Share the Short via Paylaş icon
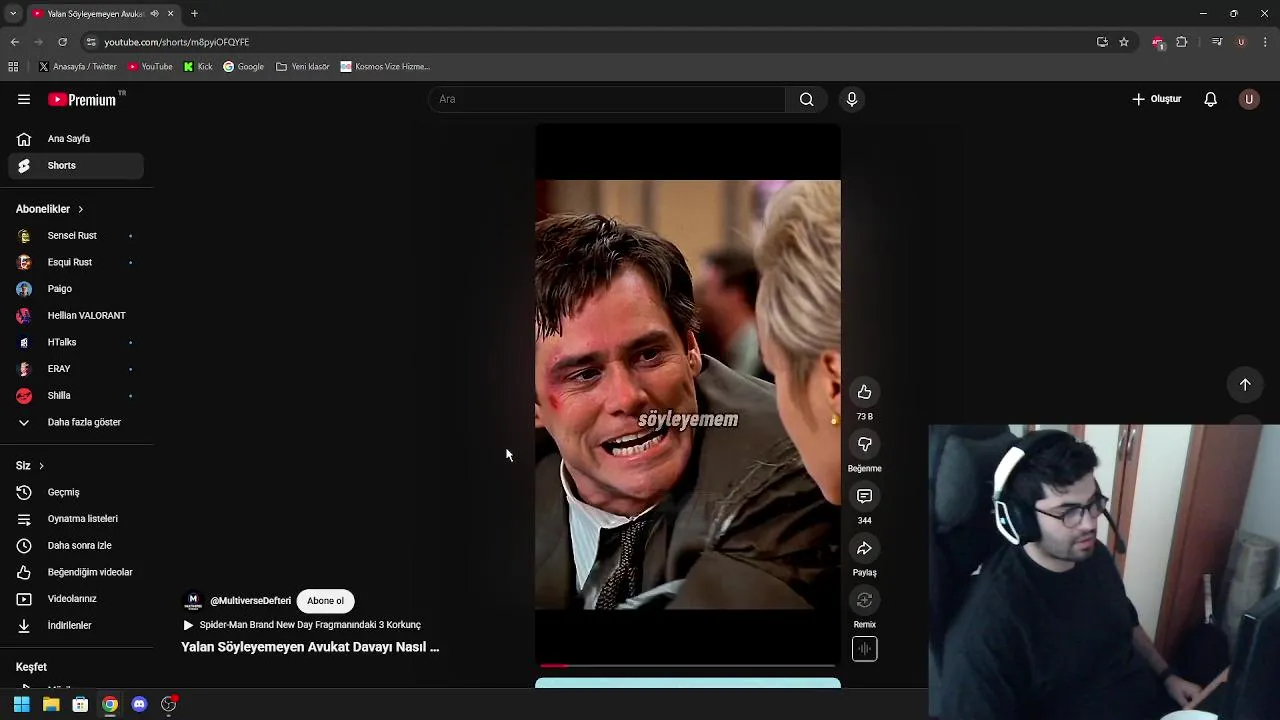The width and height of the screenshot is (1280, 720). tap(864, 548)
